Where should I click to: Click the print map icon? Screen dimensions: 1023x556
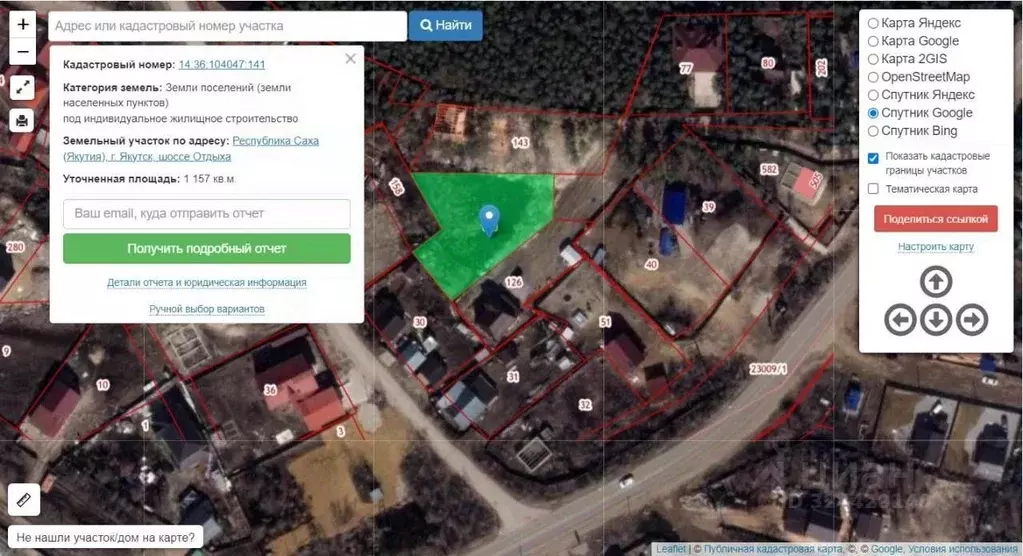[23, 121]
